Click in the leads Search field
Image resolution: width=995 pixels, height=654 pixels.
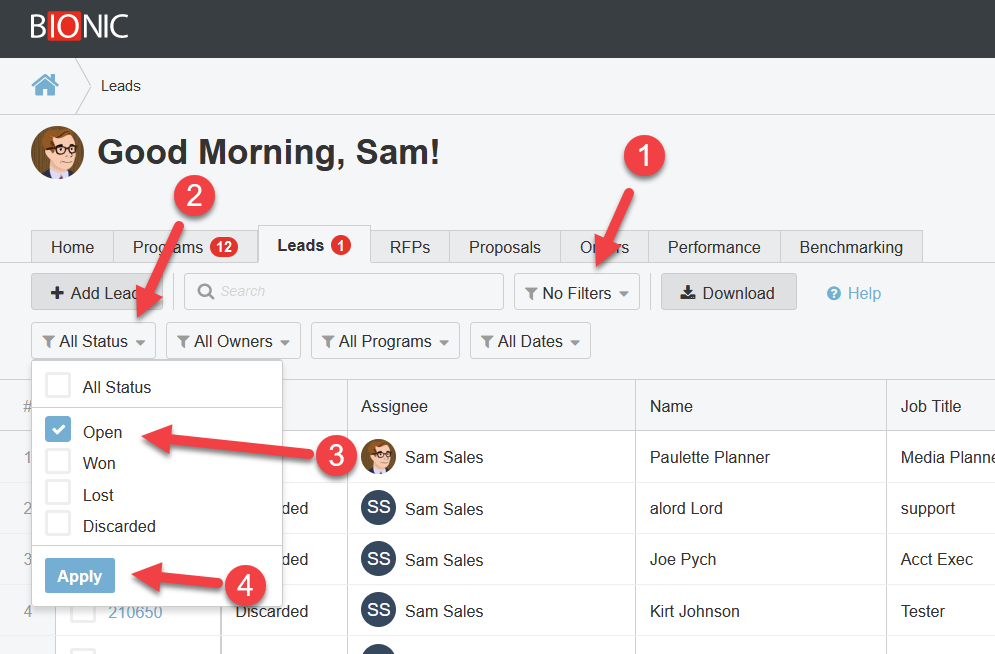[344, 292]
